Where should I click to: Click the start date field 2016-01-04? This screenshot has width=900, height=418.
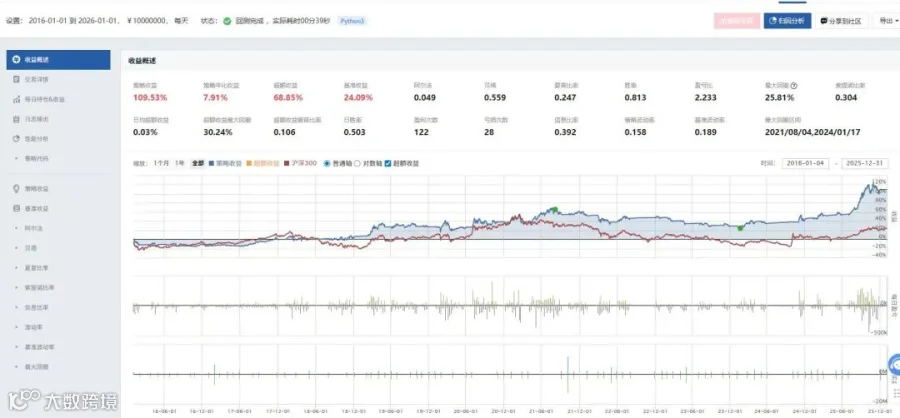[805, 164]
